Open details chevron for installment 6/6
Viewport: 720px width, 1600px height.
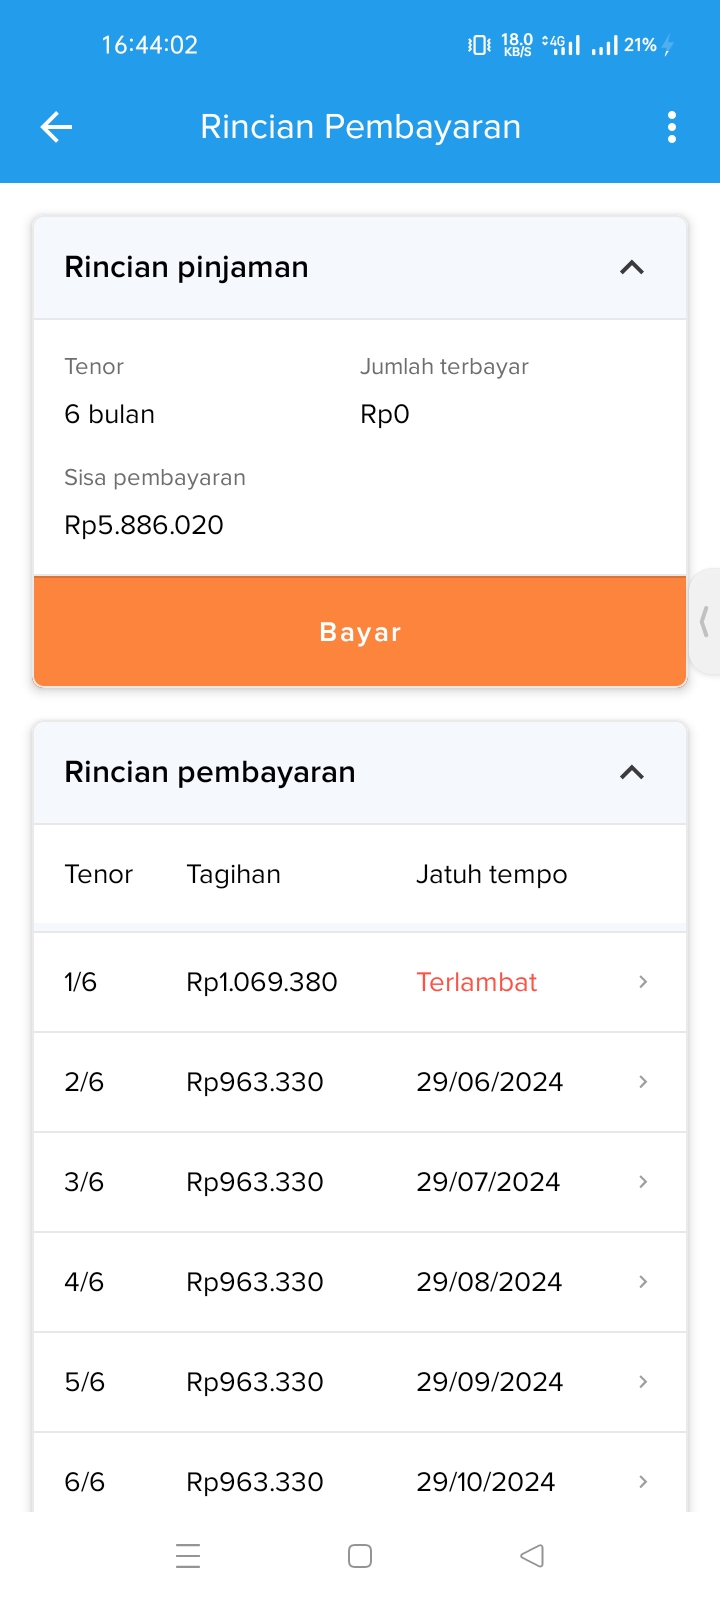click(643, 1482)
